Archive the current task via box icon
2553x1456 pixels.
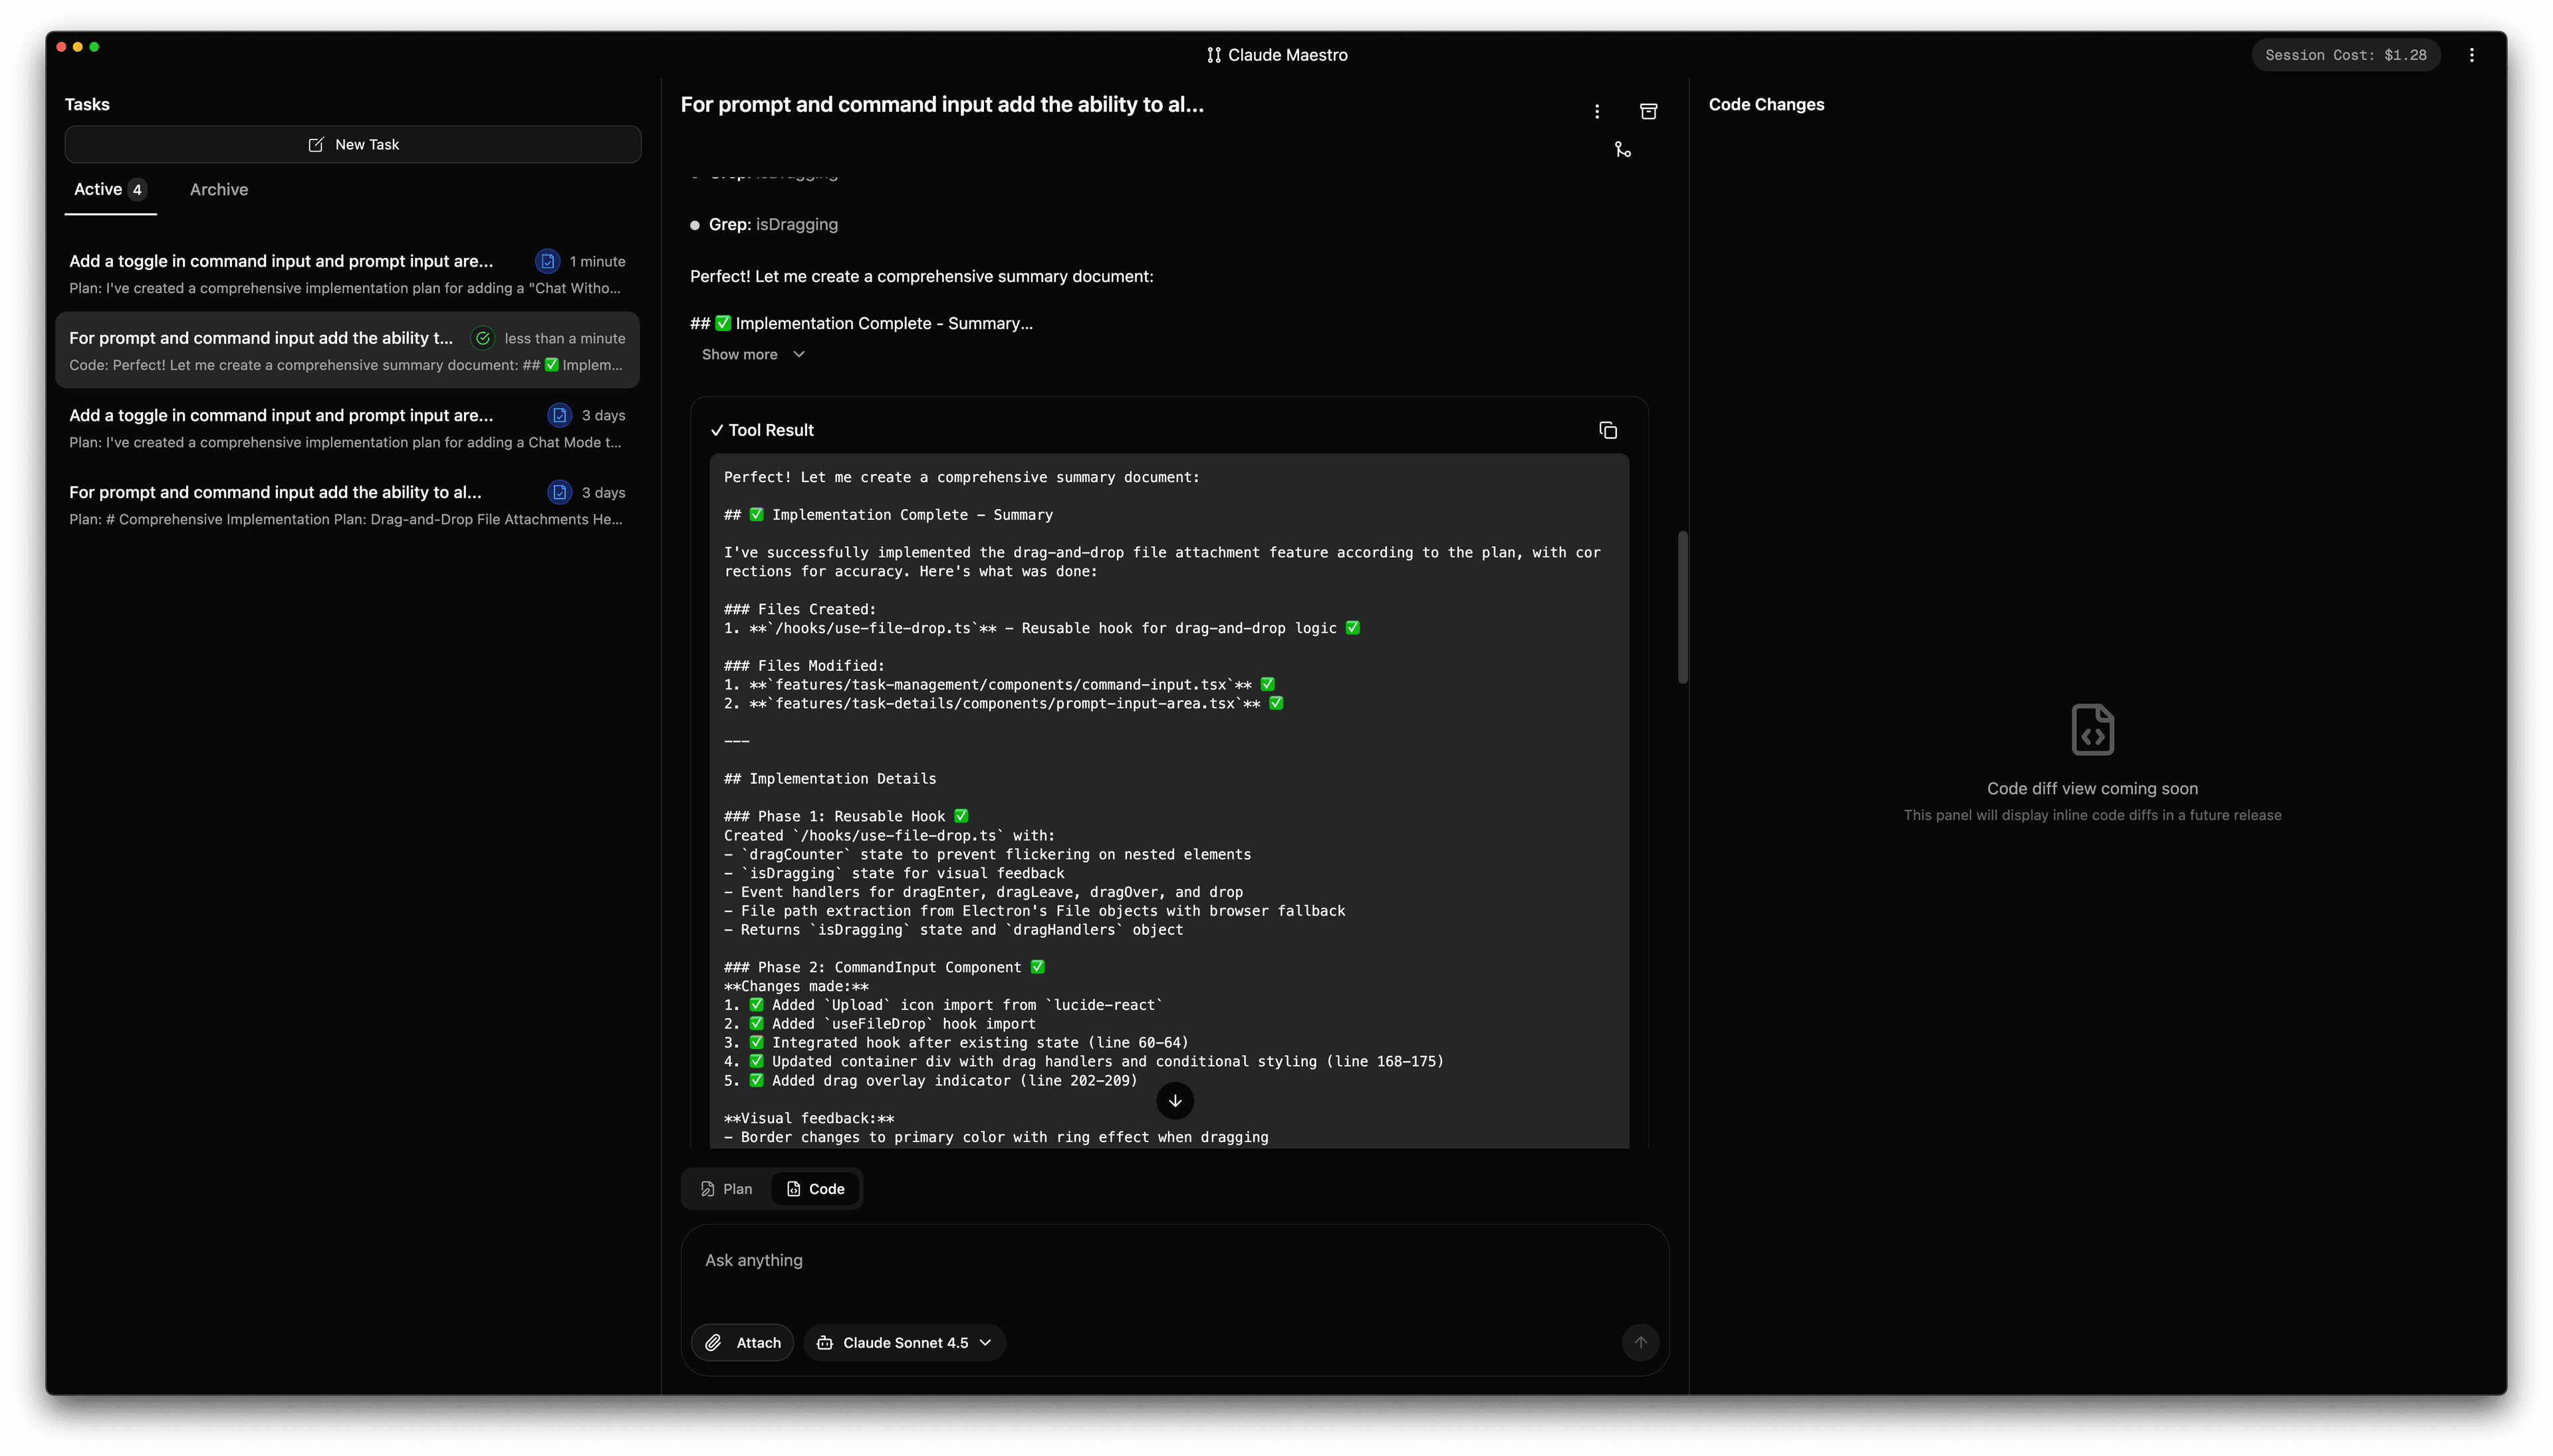[1648, 111]
